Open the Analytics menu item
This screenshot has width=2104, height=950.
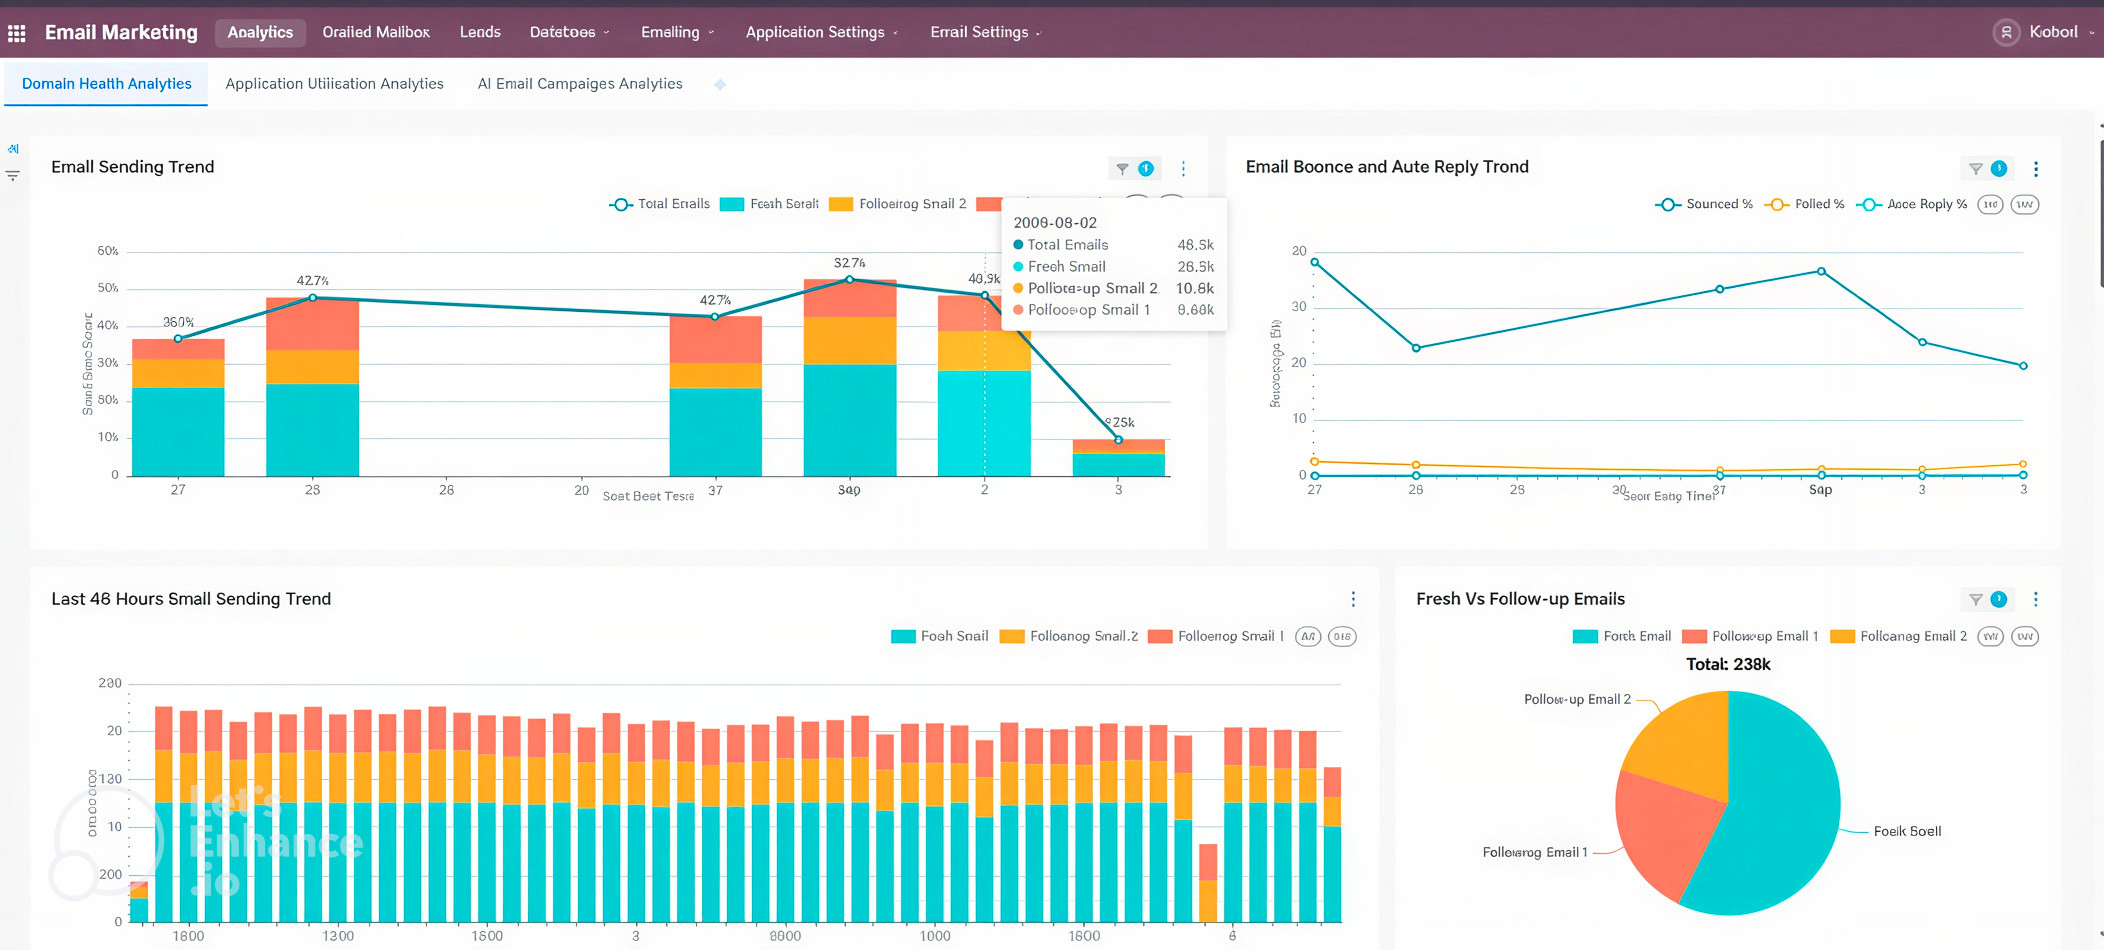[260, 32]
